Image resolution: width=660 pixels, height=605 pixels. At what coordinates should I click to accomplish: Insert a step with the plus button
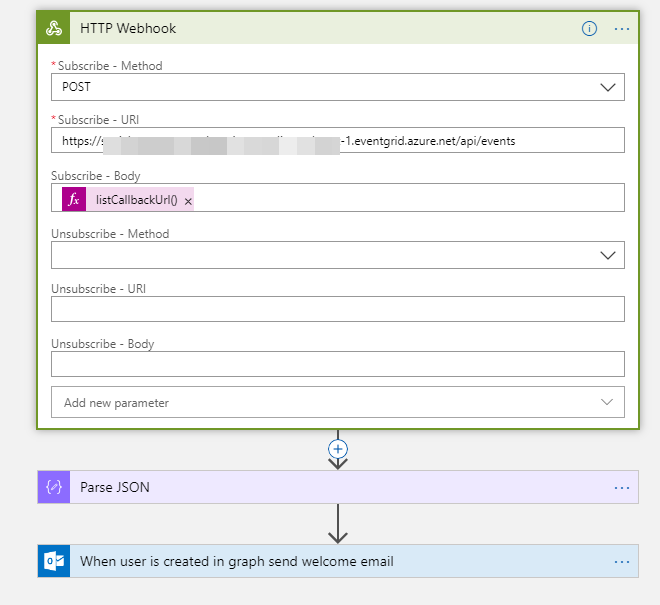click(338, 449)
